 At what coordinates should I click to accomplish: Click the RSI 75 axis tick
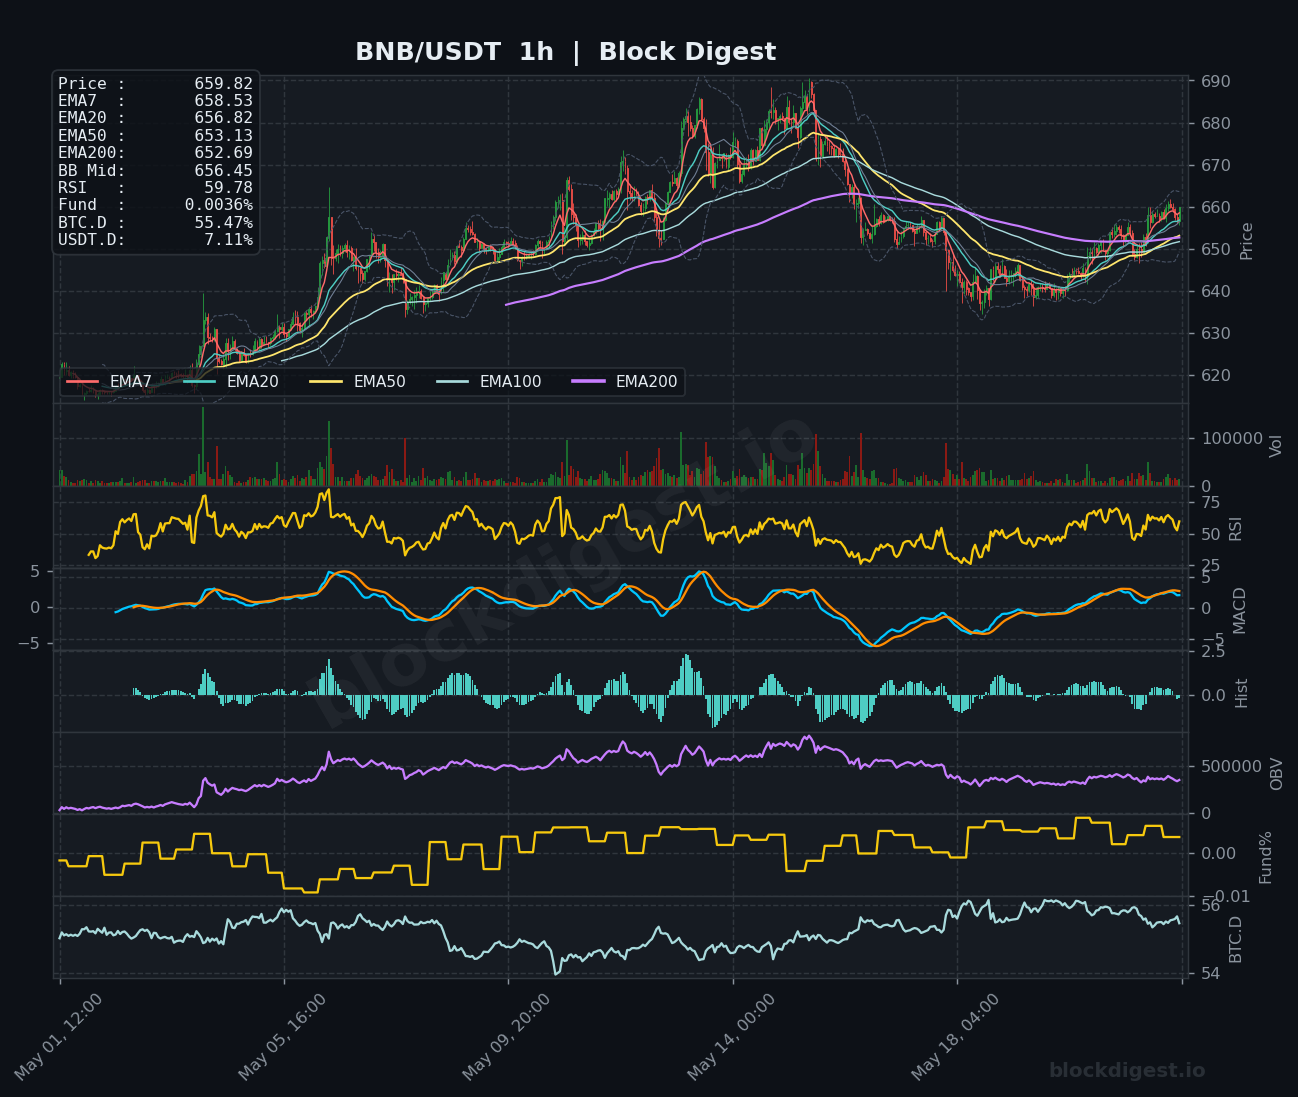1209,502
